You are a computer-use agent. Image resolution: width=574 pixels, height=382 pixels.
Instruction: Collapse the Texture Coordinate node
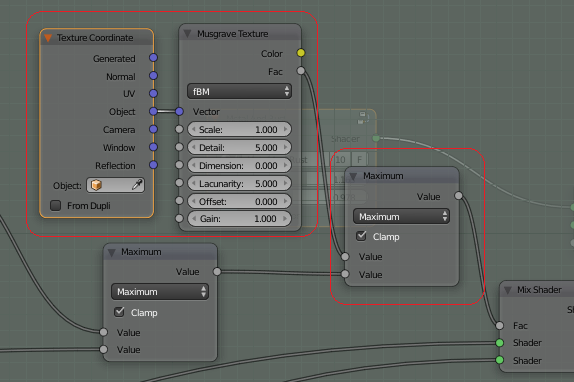point(48,38)
